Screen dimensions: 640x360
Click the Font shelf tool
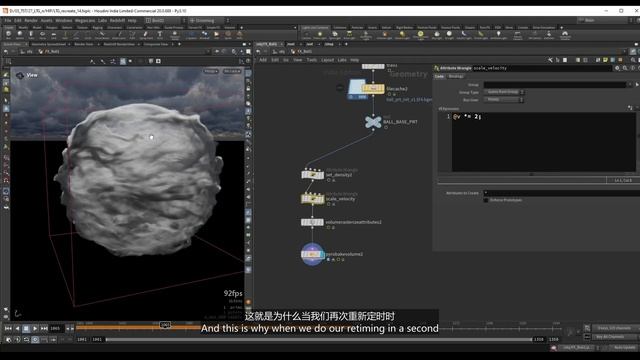(160, 35)
